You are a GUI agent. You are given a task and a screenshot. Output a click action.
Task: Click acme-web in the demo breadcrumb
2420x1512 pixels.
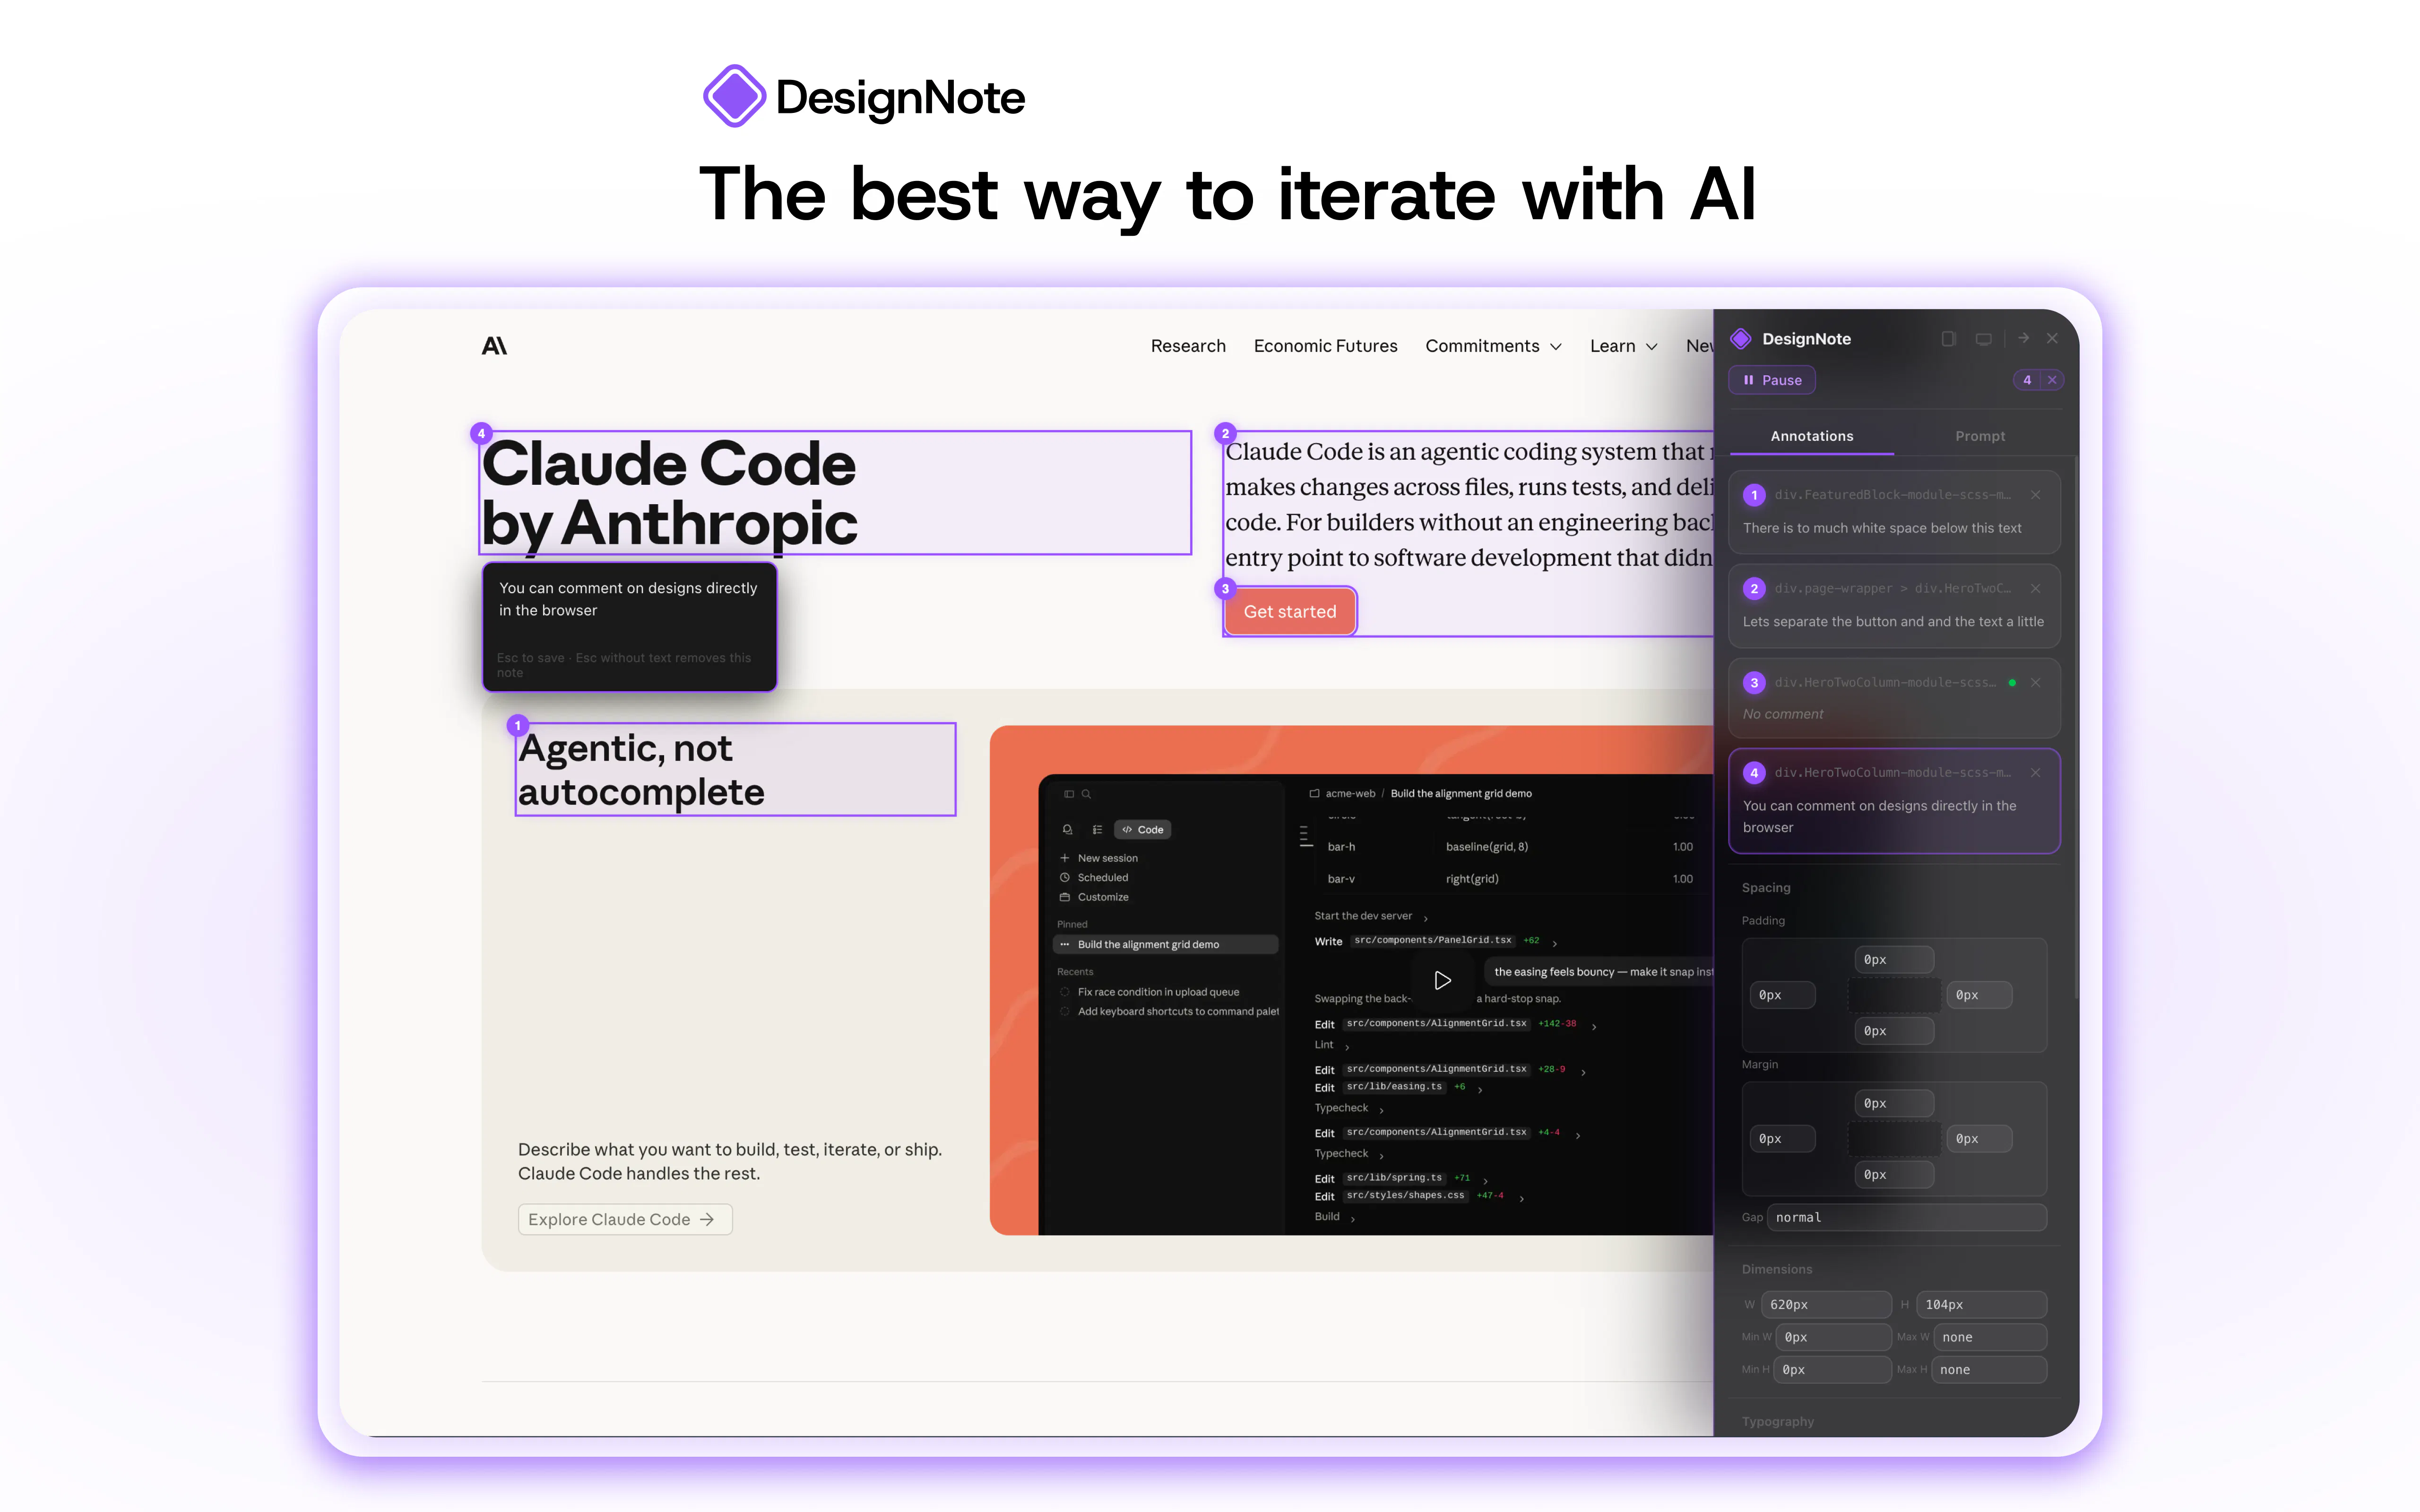pyautogui.click(x=1350, y=794)
